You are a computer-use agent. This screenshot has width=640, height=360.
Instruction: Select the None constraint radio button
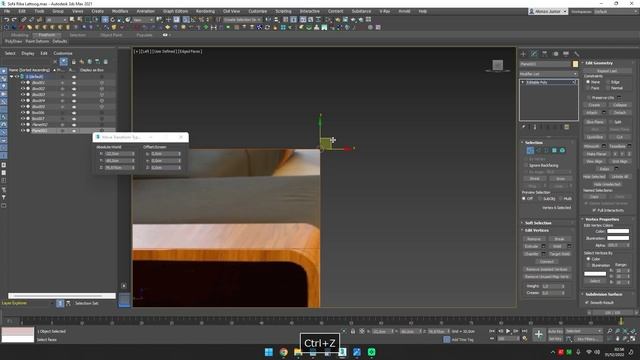coord(588,82)
